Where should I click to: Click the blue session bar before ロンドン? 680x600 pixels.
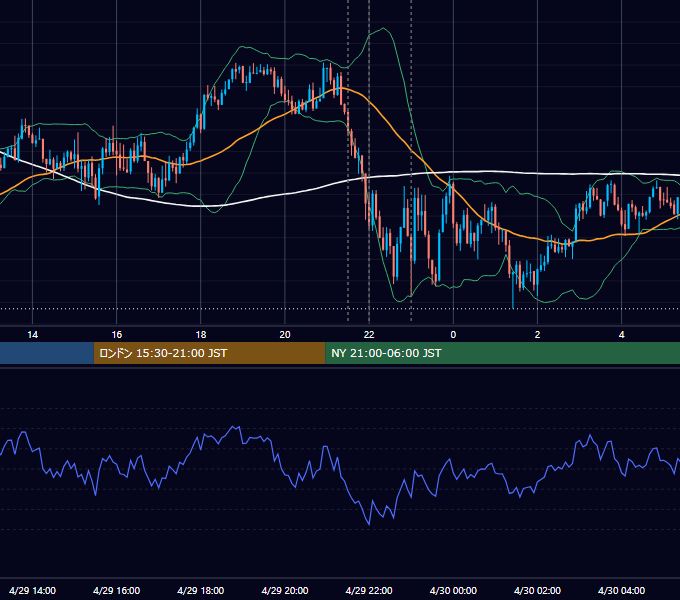click(47, 353)
